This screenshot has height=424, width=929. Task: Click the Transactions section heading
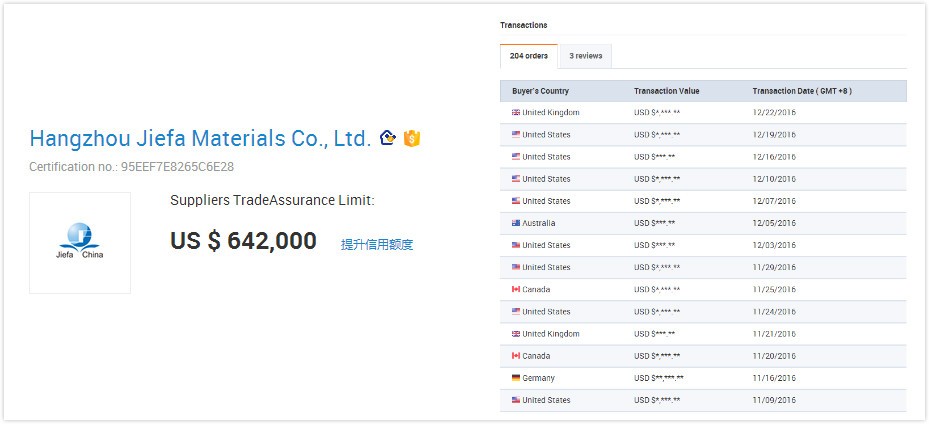click(524, 25)
